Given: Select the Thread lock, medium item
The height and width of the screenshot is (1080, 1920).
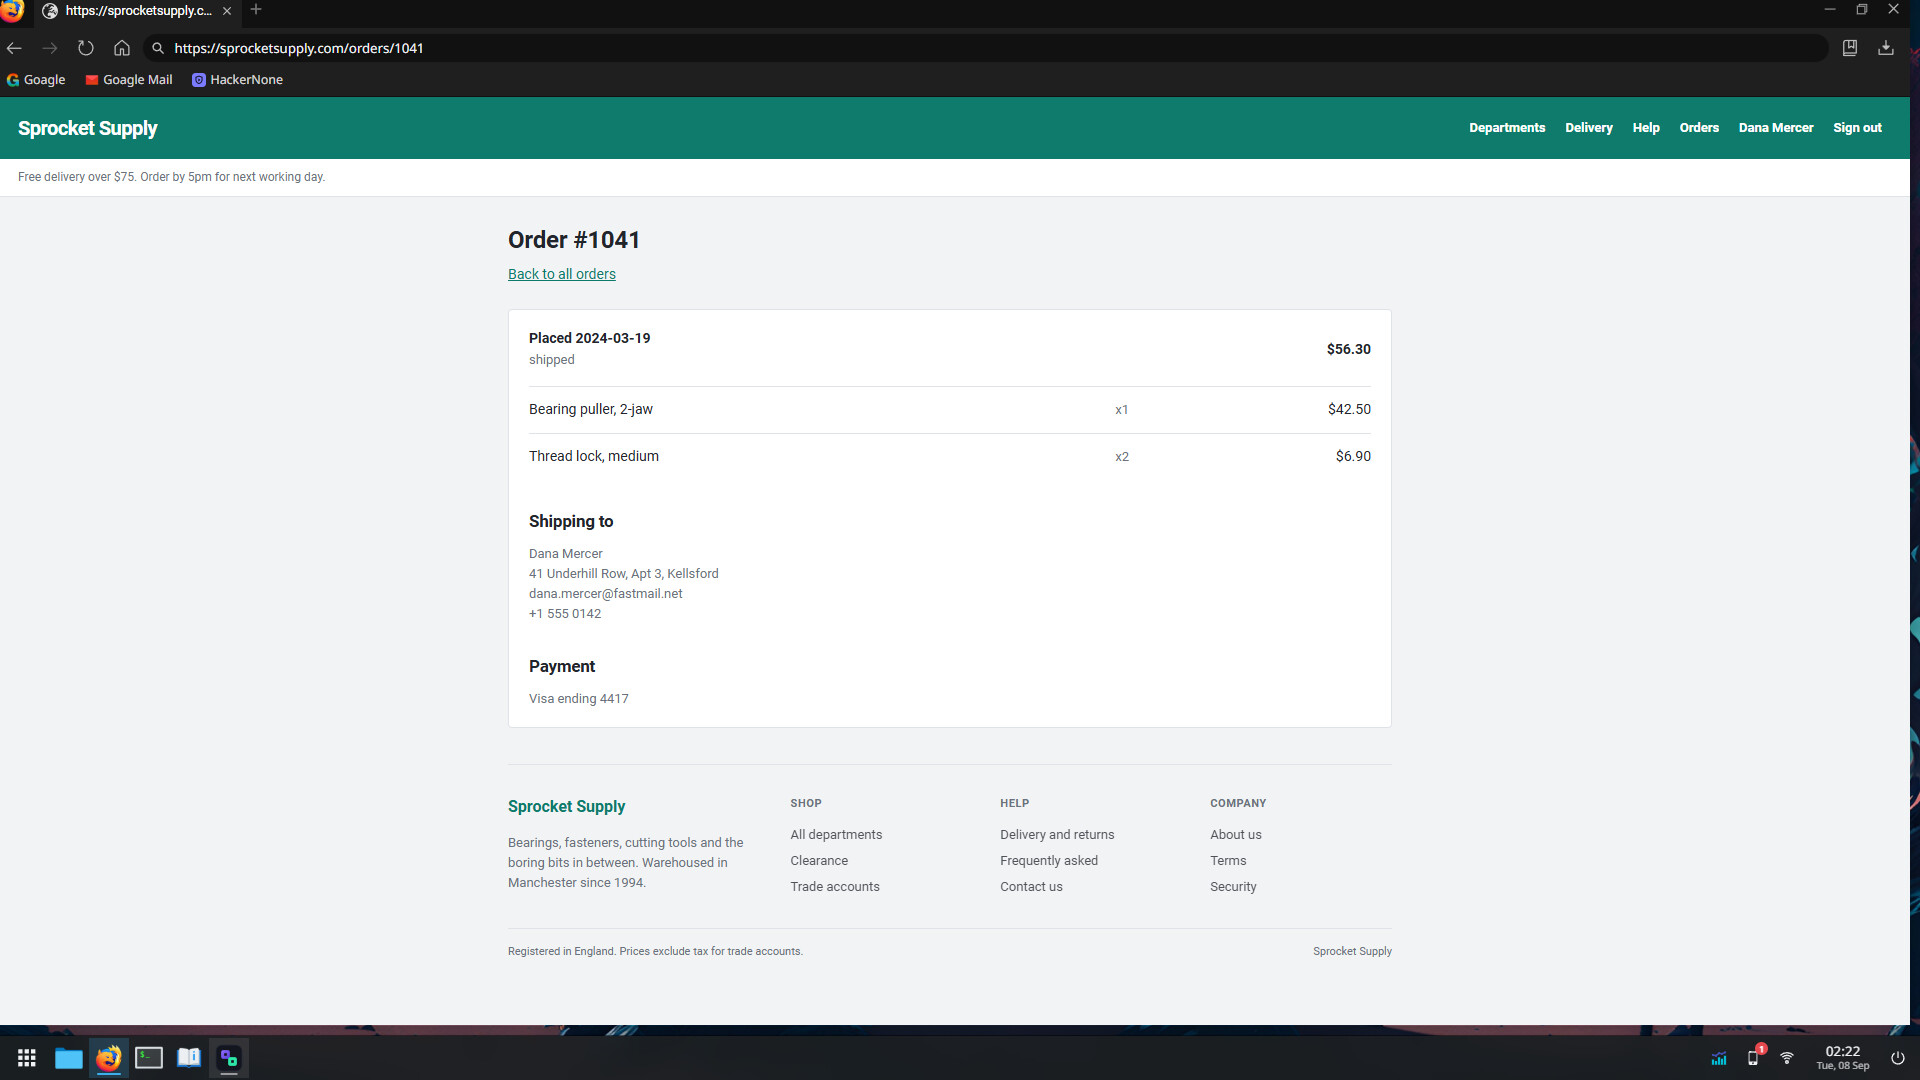Looking at the screenshot, I should 594,456.
